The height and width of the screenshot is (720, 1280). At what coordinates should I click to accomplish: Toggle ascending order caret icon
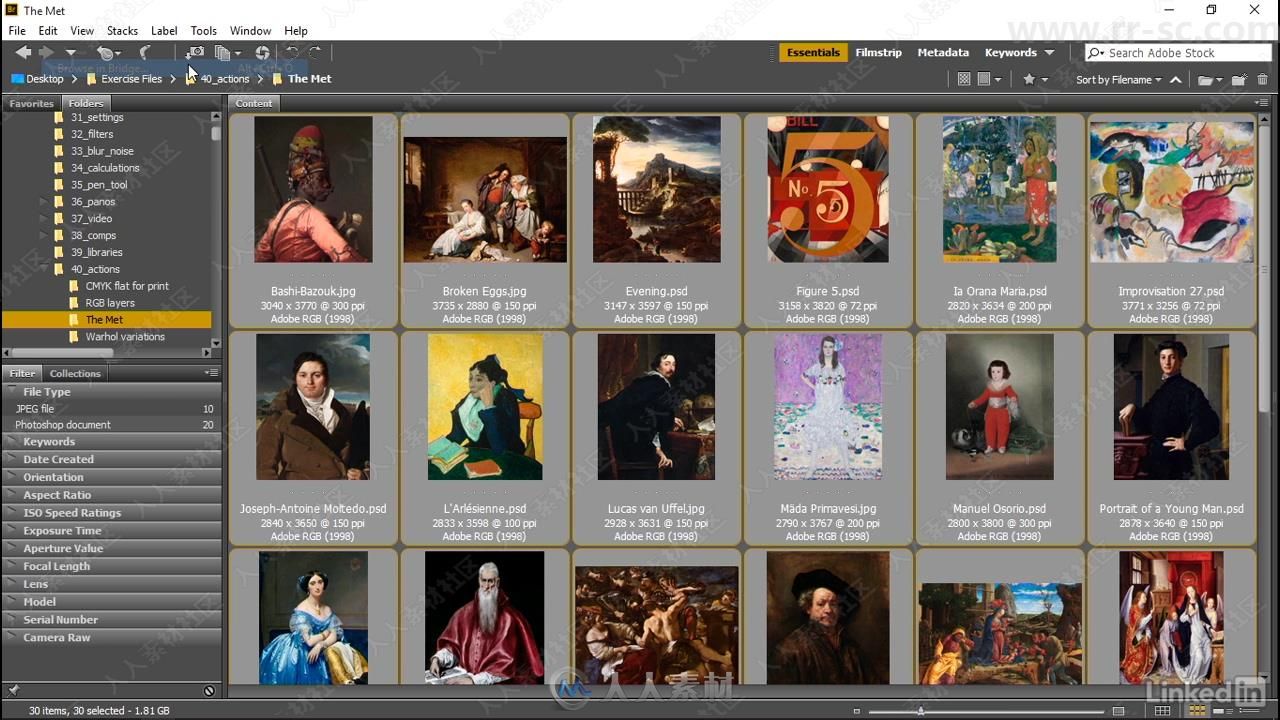pyautogui.click(x=1175, y=79)
